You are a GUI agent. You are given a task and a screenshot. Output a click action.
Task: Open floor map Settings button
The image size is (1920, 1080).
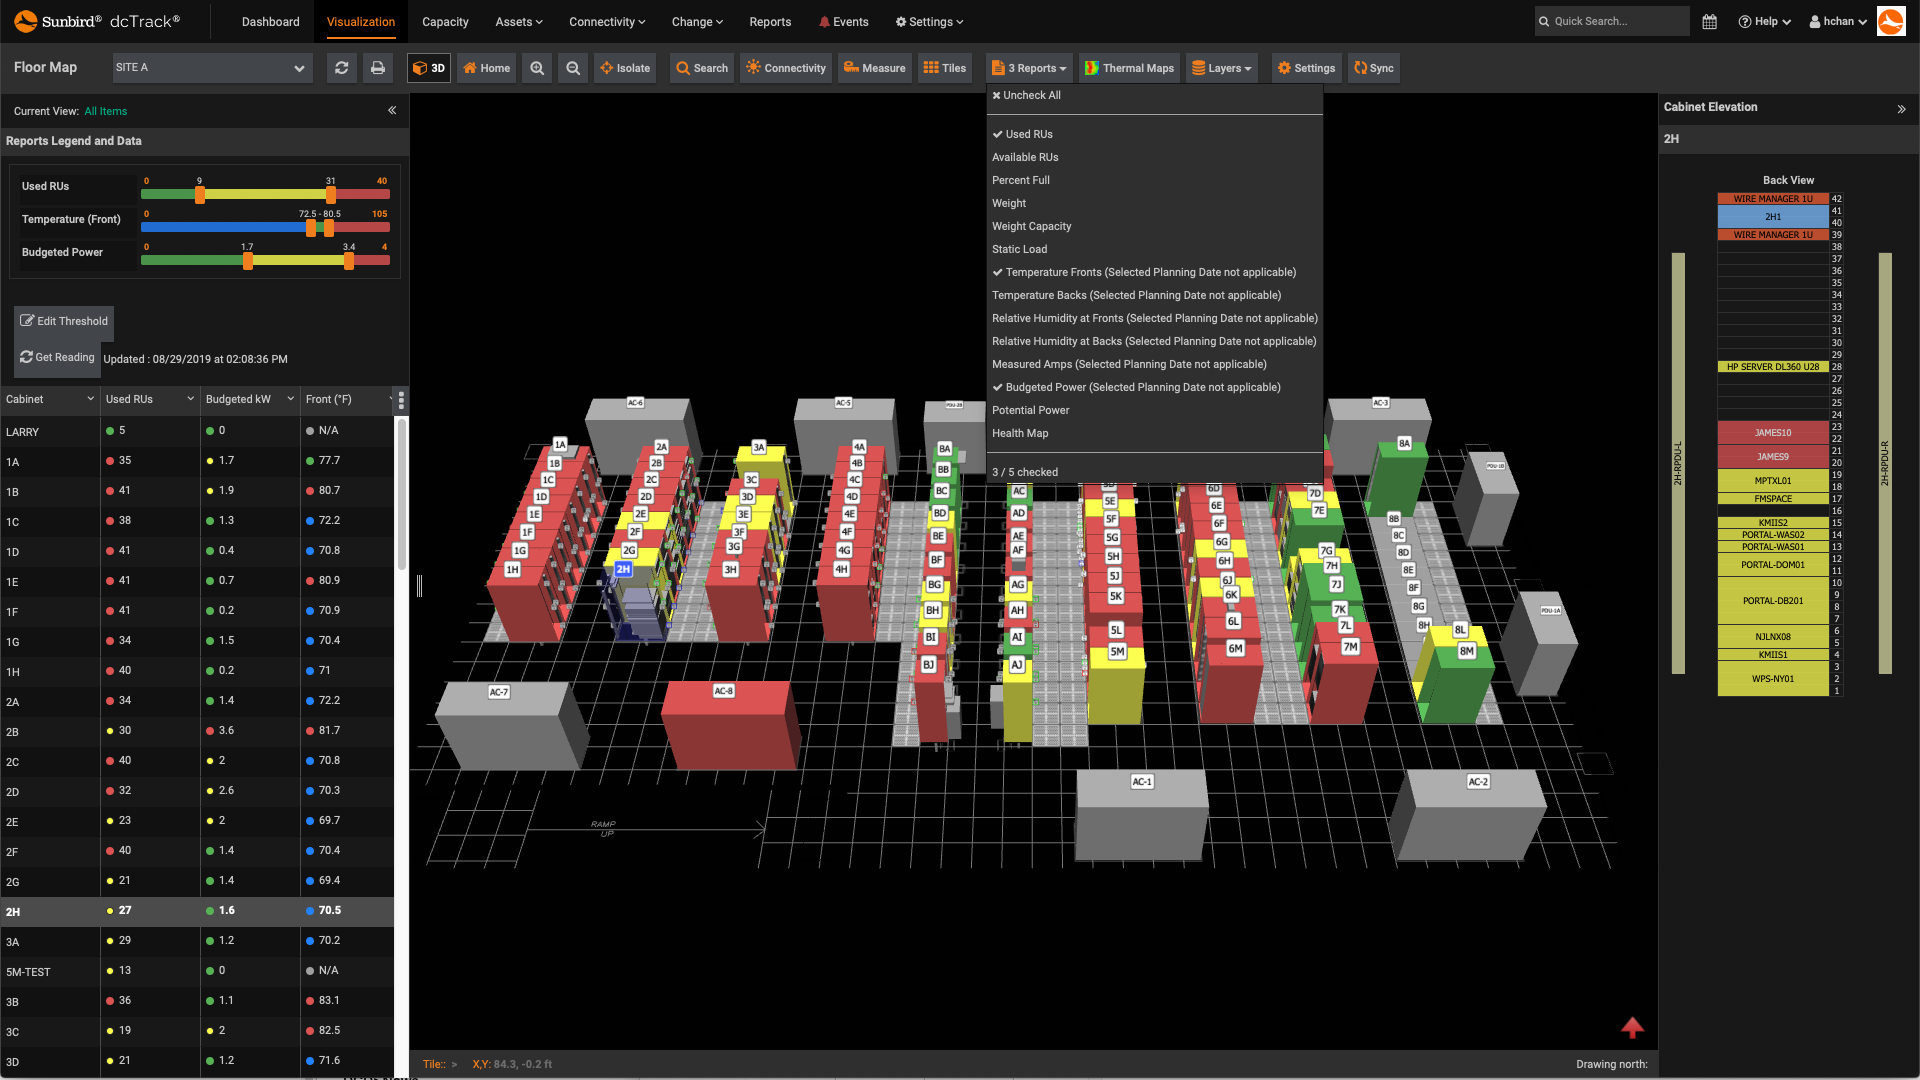(1306, 68)
